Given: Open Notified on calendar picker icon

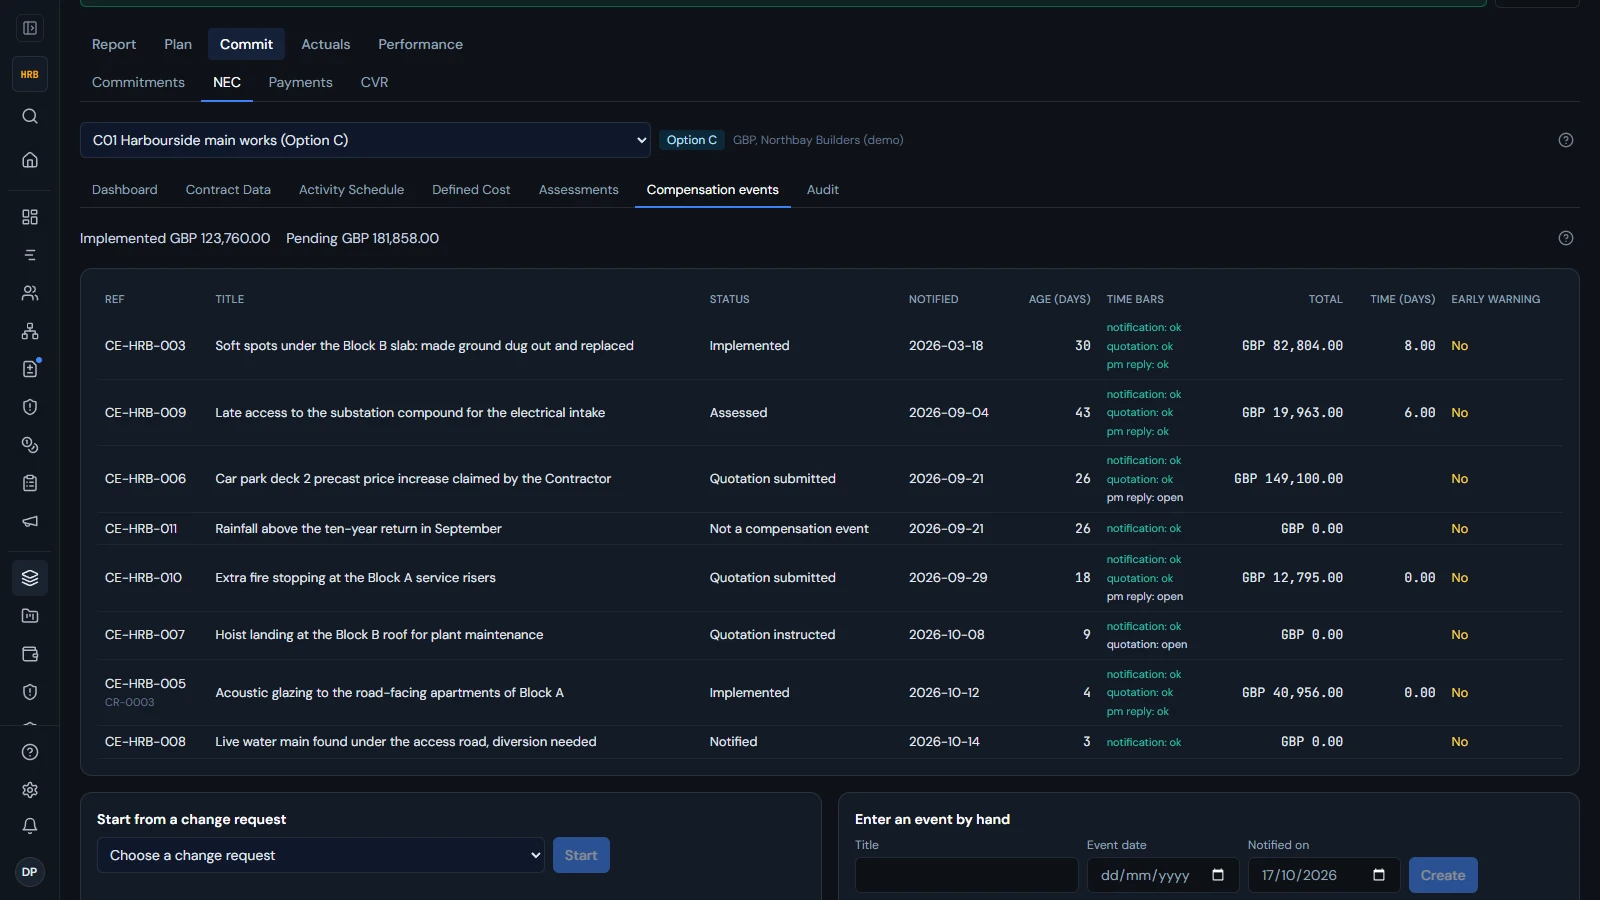Looking at the screenshot, I should pyautogui.click(x=1379, y=875).
